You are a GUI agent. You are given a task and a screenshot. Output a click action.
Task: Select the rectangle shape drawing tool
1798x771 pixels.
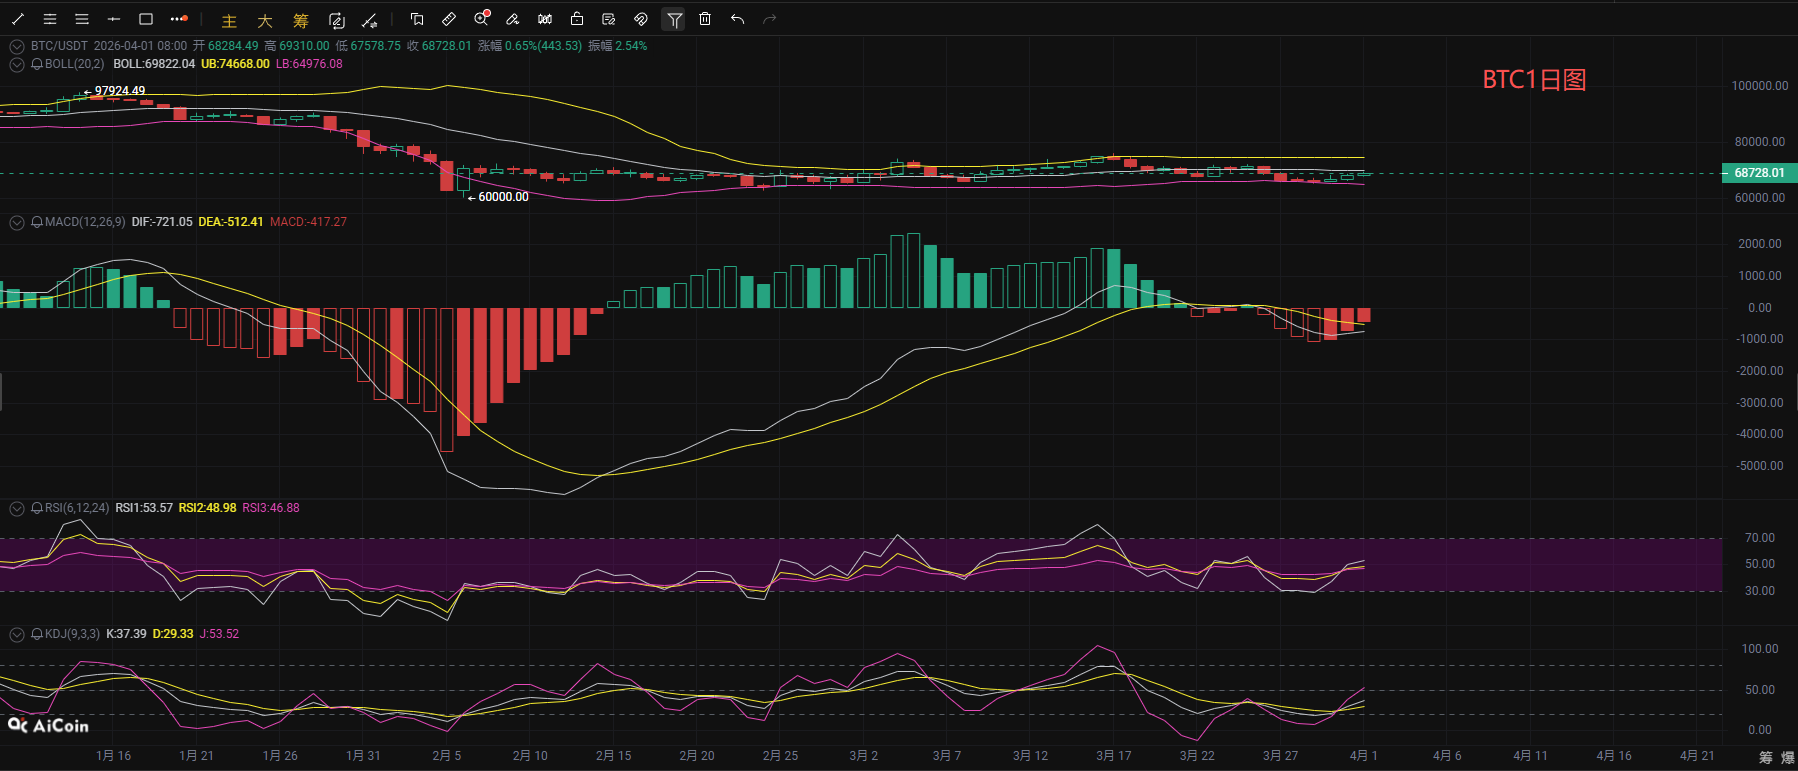tap(146, 19)
